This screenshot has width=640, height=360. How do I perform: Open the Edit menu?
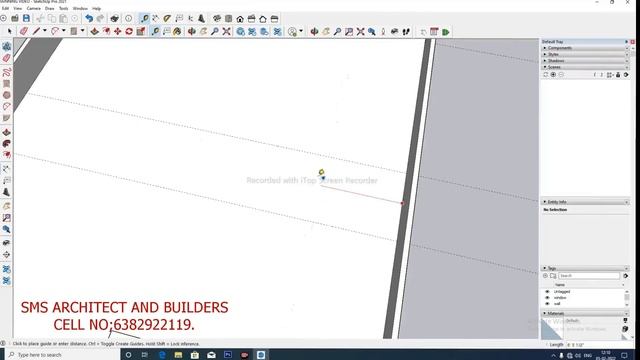pos(5,8)
